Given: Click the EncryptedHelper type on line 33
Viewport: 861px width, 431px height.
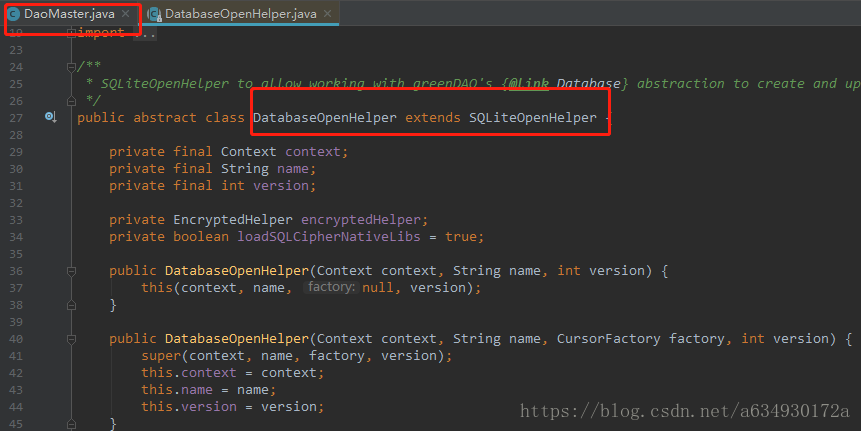Looking at the screenshot, I should coord(233,220).
